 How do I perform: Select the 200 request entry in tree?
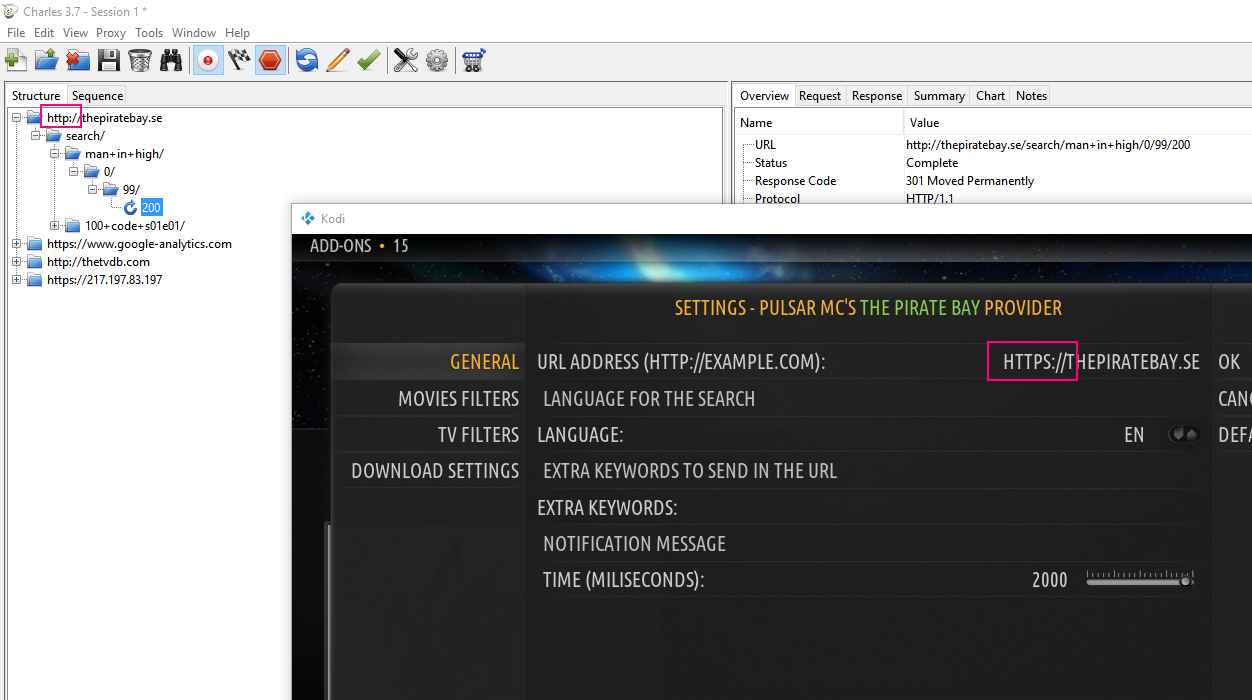(x=151, y=208)
